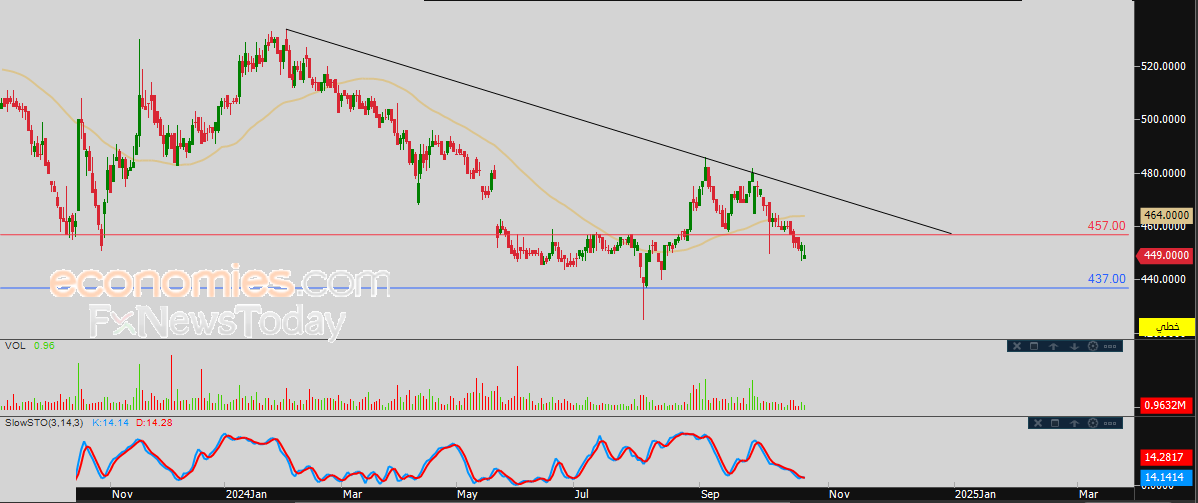Click the VOL indicator label
Viewport: 1198px width, 503px height.
click(x=15, y=346)
